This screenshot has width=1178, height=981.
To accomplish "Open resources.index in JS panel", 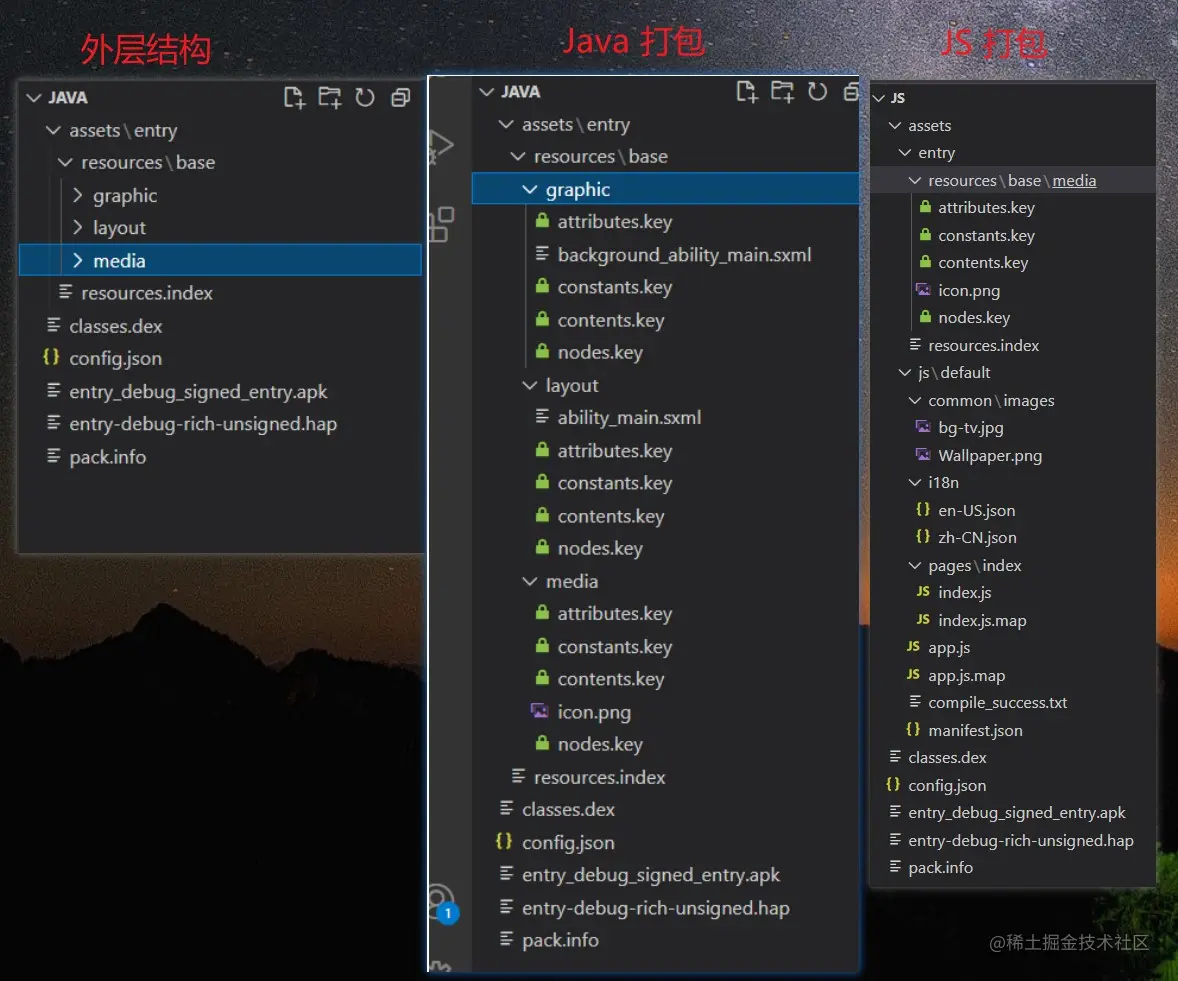I will click(x=983, y=346).
